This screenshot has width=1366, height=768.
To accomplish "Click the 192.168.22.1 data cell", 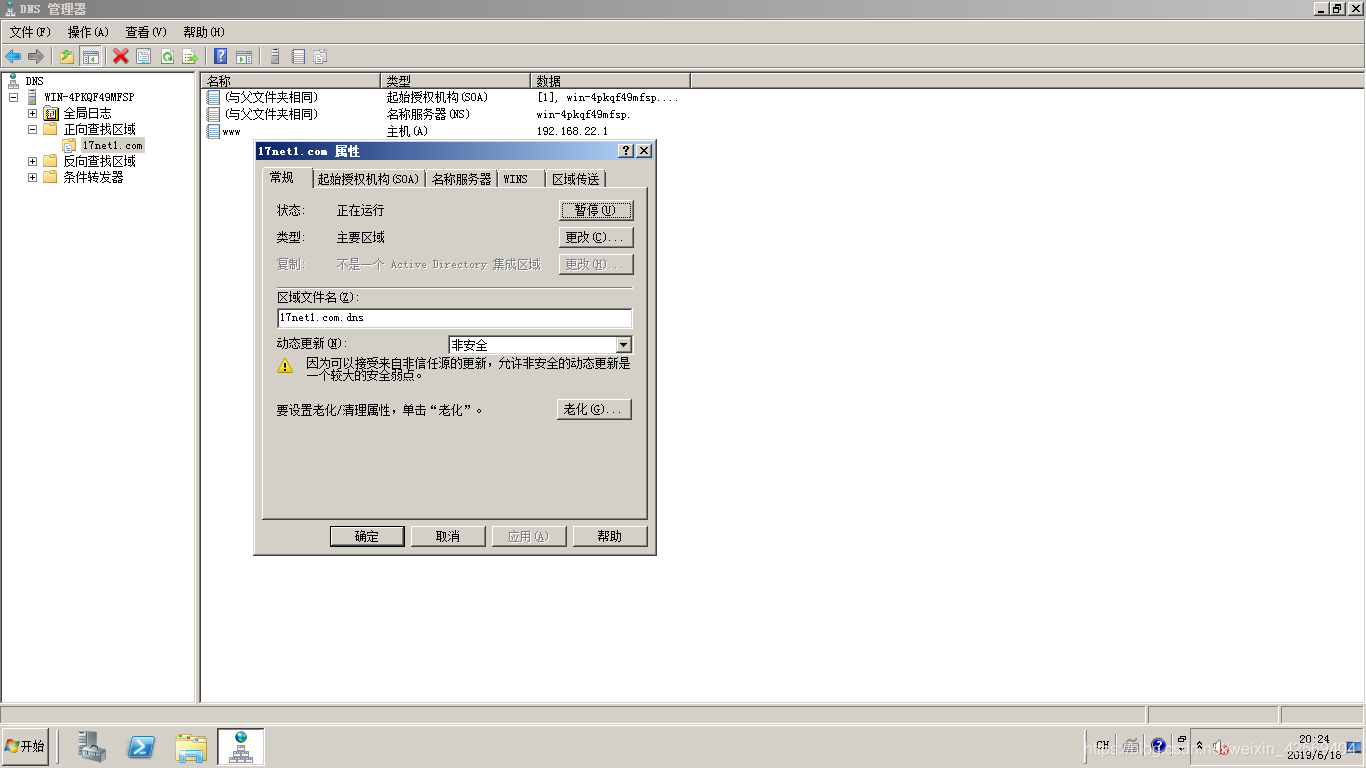I will point(572,131).
